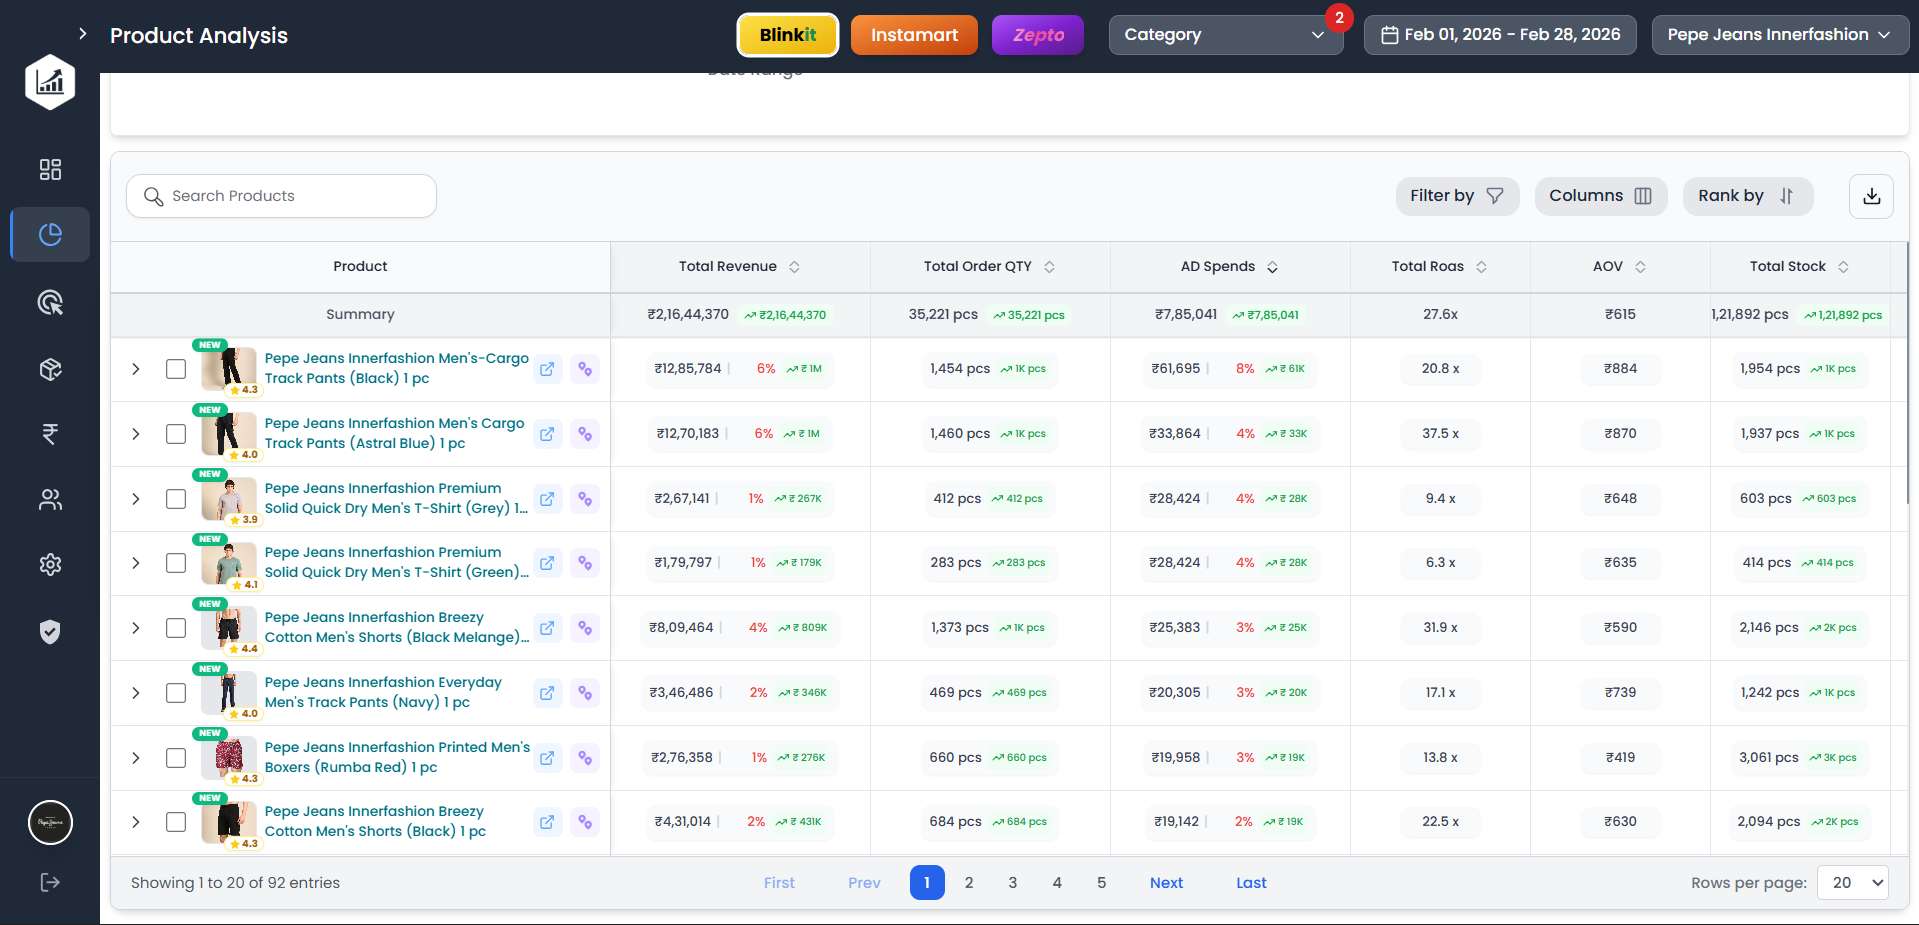Open the settings gear sidebar icon

point(50,565)
